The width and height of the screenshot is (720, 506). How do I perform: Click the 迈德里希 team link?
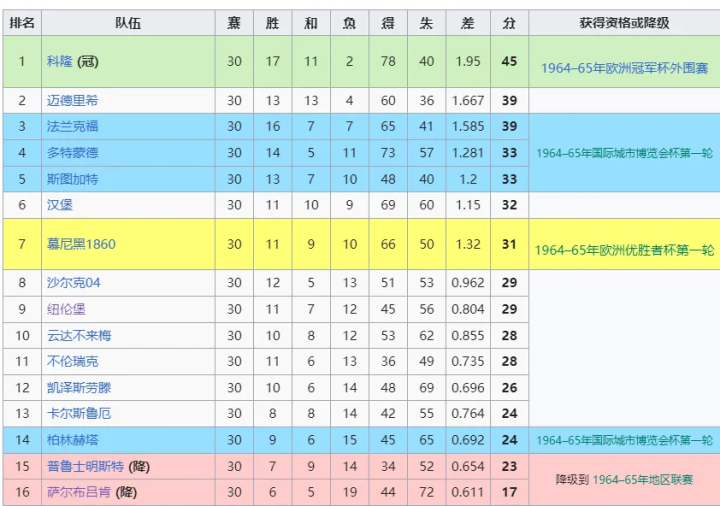pyautogui.click(x=72, y=101)
